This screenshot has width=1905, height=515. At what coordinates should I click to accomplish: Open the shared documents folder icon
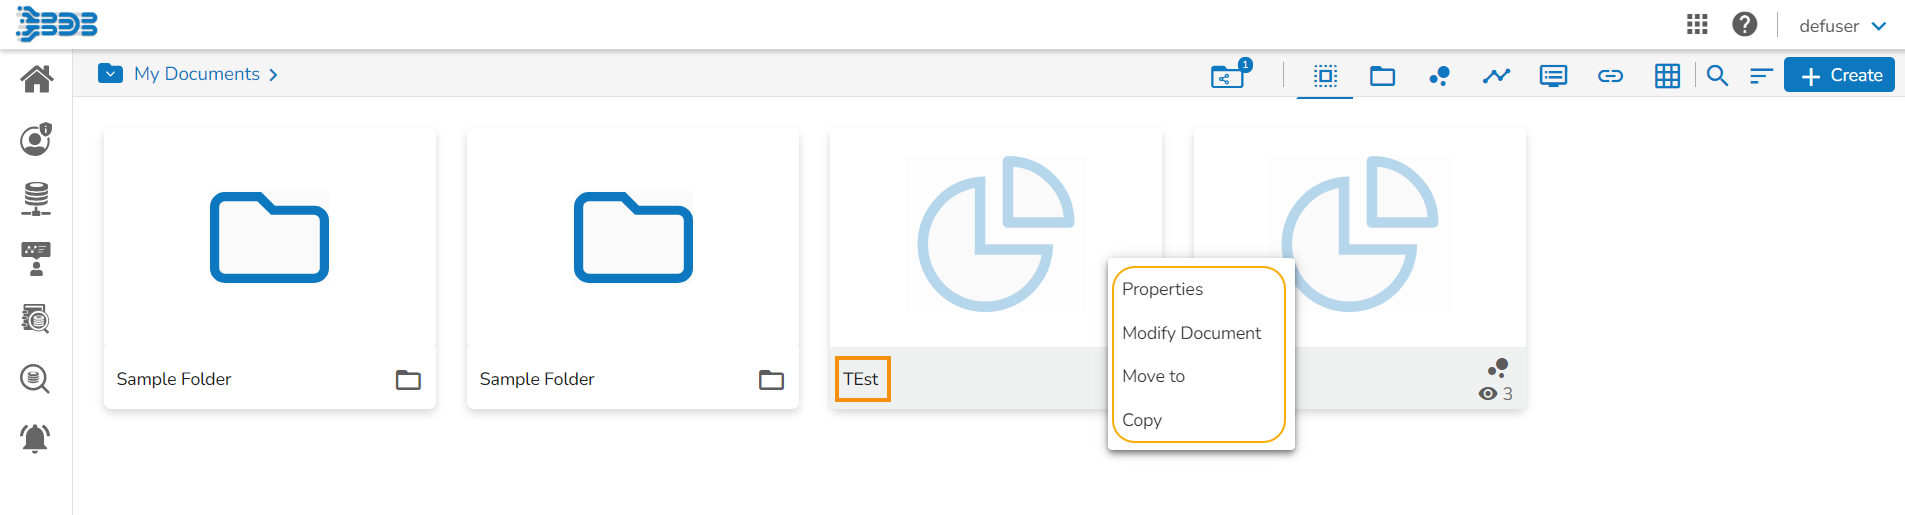[1228, 76]
